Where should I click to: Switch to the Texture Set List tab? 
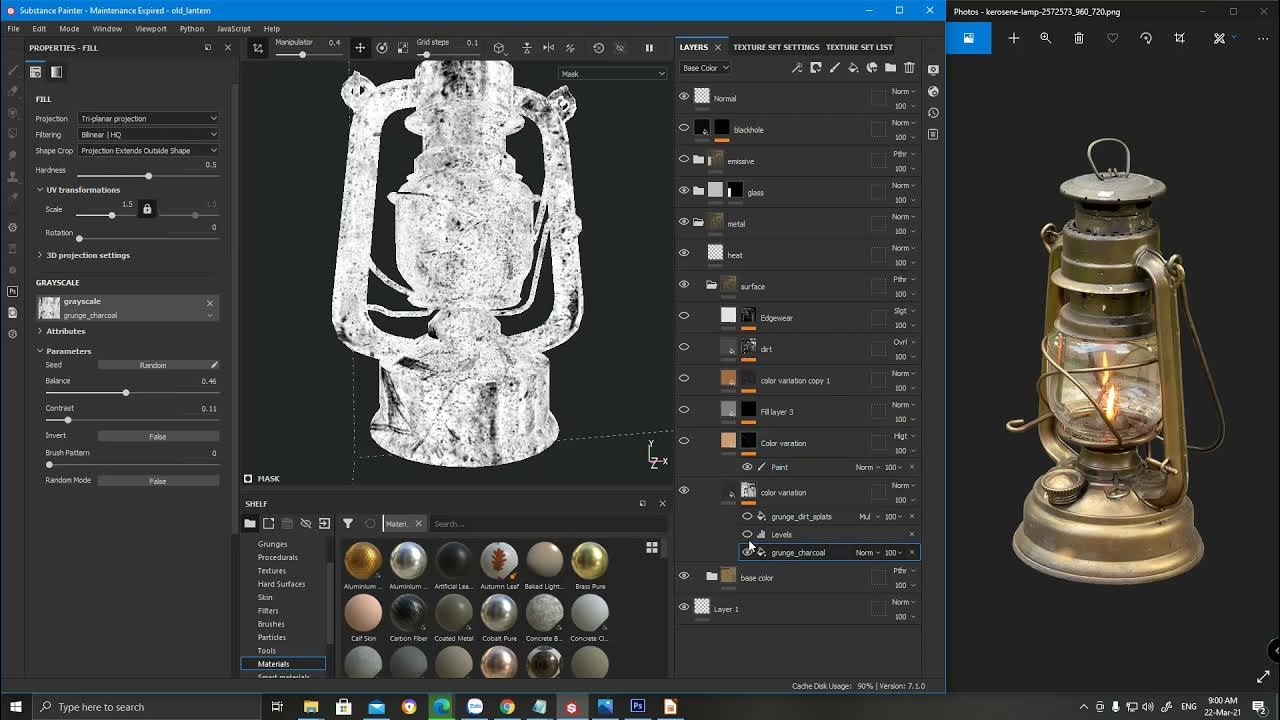[859, 47]
